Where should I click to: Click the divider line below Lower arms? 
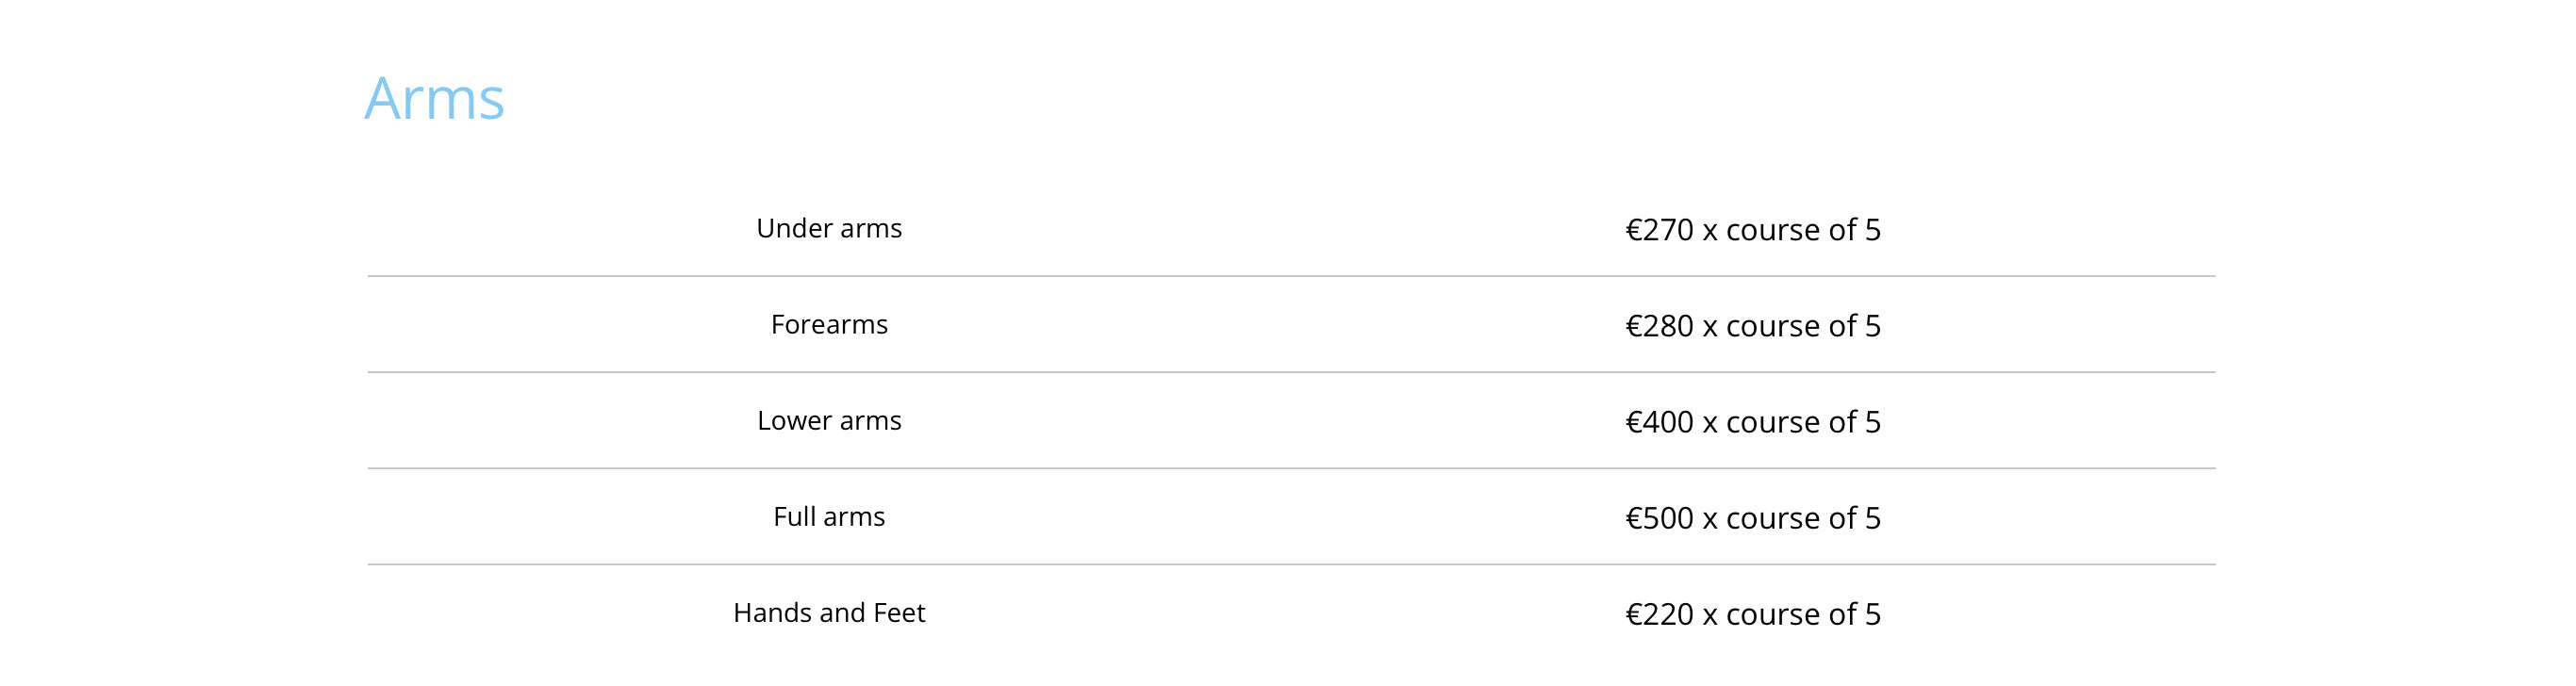(1291, 468)
